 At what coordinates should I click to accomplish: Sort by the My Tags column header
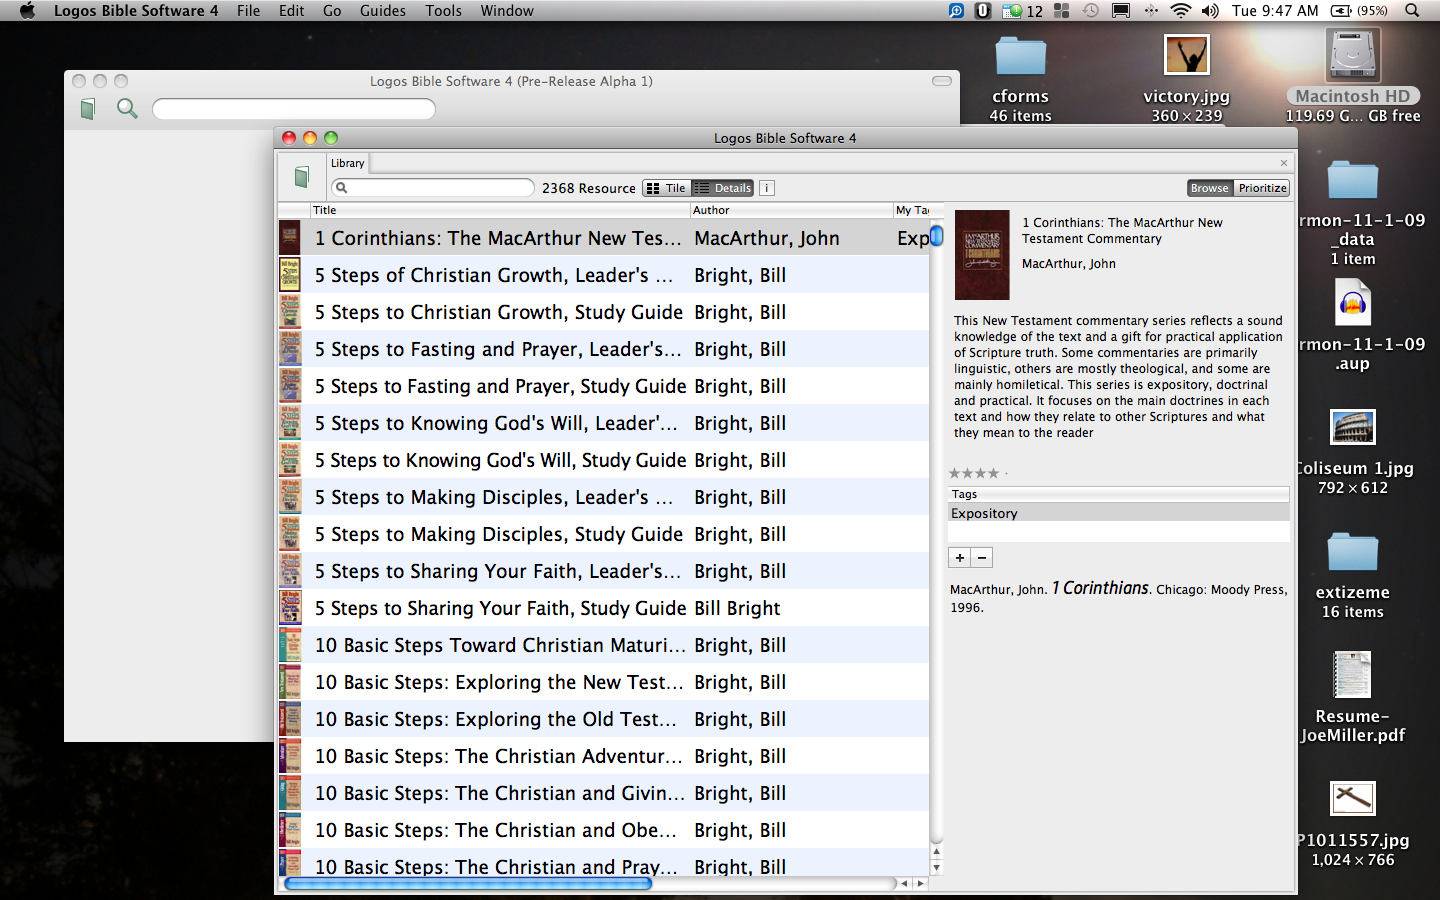[x=912, y=210]
